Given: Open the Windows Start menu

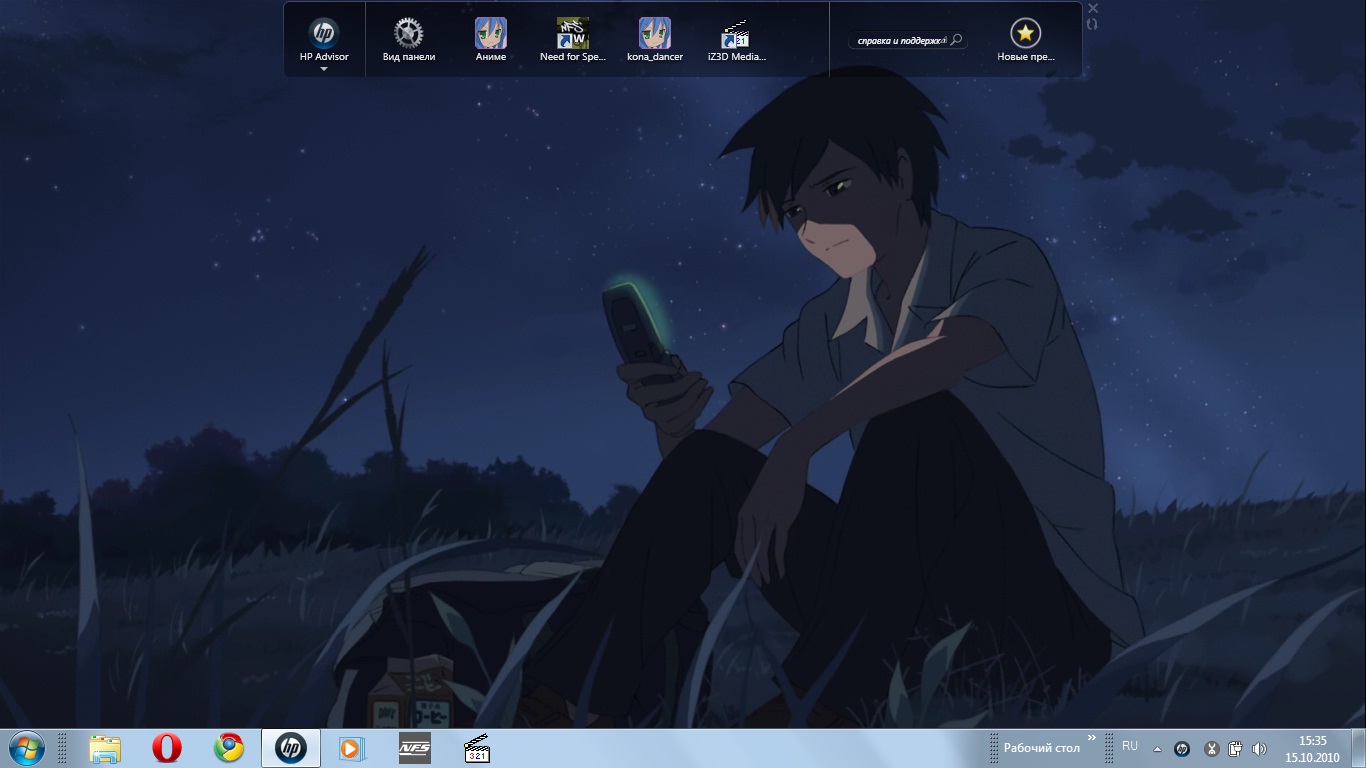Looking at the screenshot, I should point(27,748).
